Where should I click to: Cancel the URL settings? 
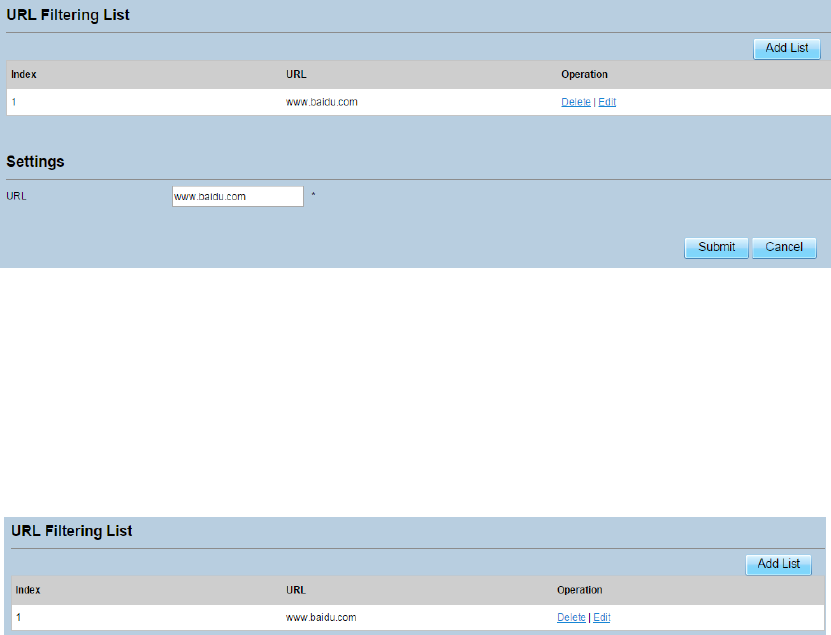784,248
